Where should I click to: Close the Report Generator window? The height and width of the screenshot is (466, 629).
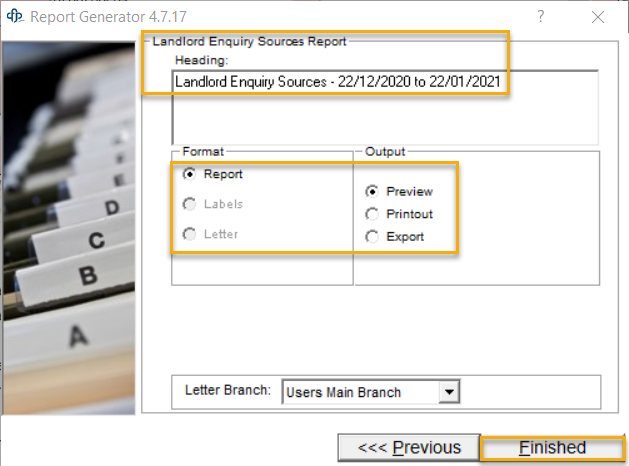pos(598,17)
